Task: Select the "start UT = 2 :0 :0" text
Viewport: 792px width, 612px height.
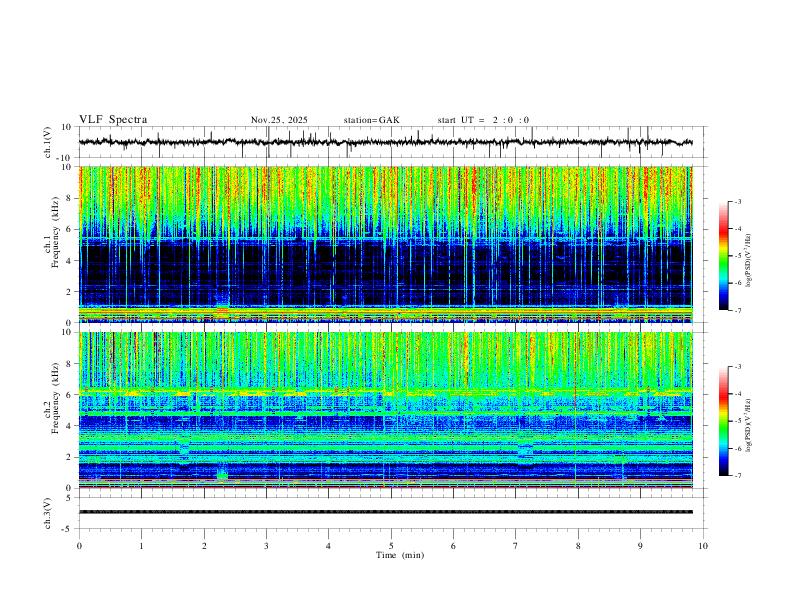Action: pos(483,120)
